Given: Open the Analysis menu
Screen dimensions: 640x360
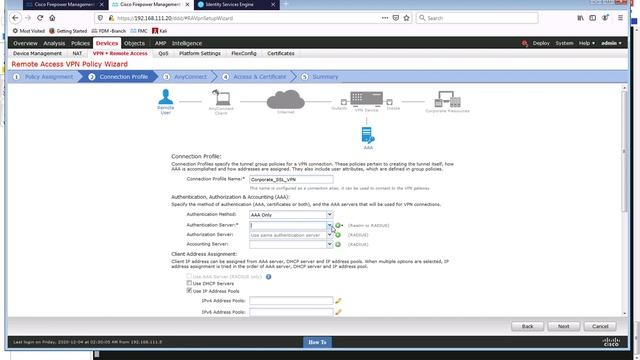Looking at the screenshot, I should (x=54, y=43).
